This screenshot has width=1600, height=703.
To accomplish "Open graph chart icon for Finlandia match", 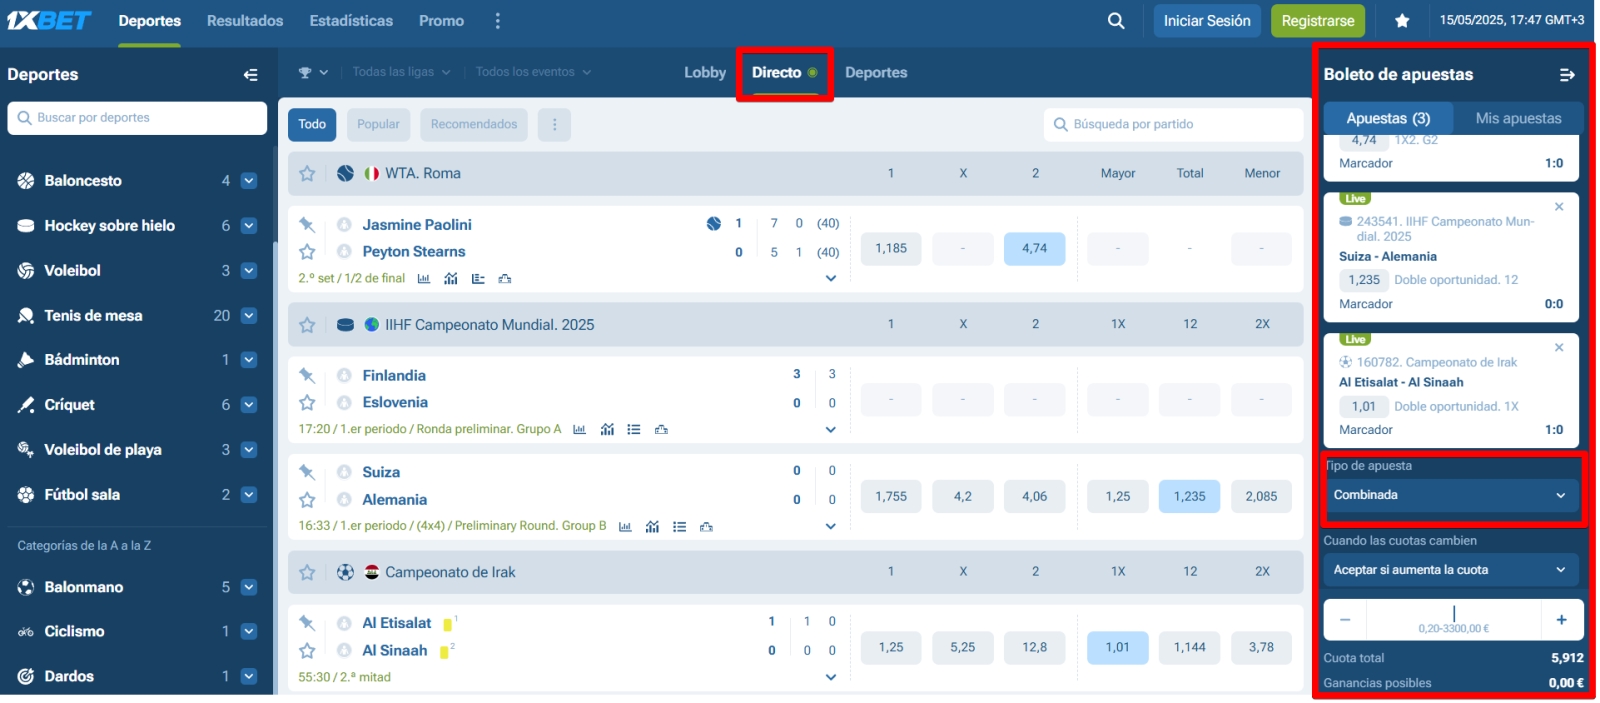I will tap(607, 430).
